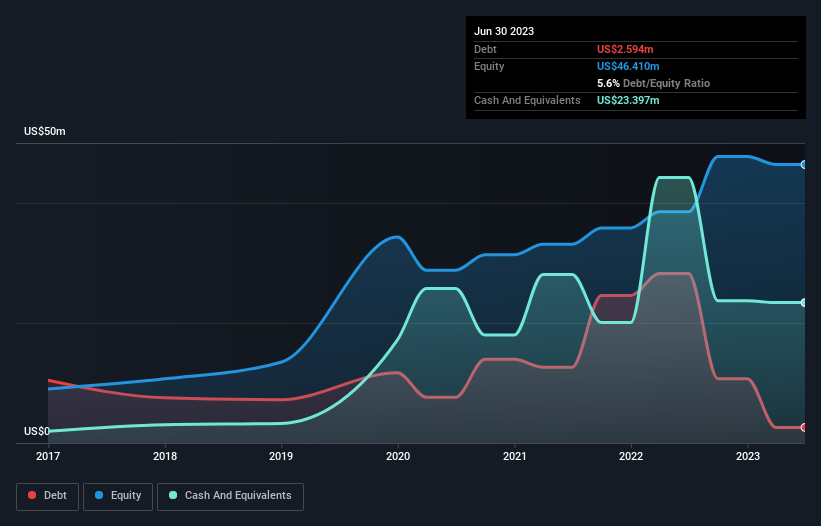821x526 pixels.
Task: Click the blue Equity endpoint marker
Action: [x=804, y=165]
